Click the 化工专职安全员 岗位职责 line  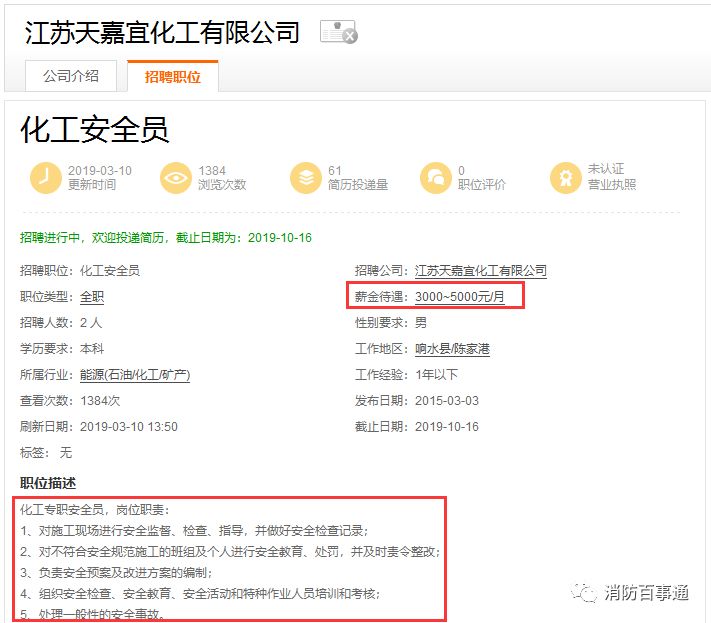point(94,510)
